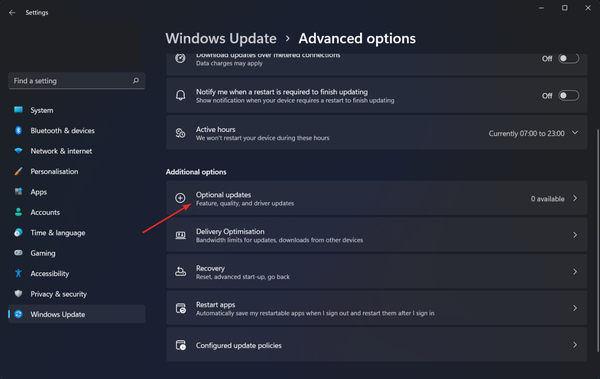600x379 pixels.
Task: Click the vertical scrollbar on right
Action: 598,240
